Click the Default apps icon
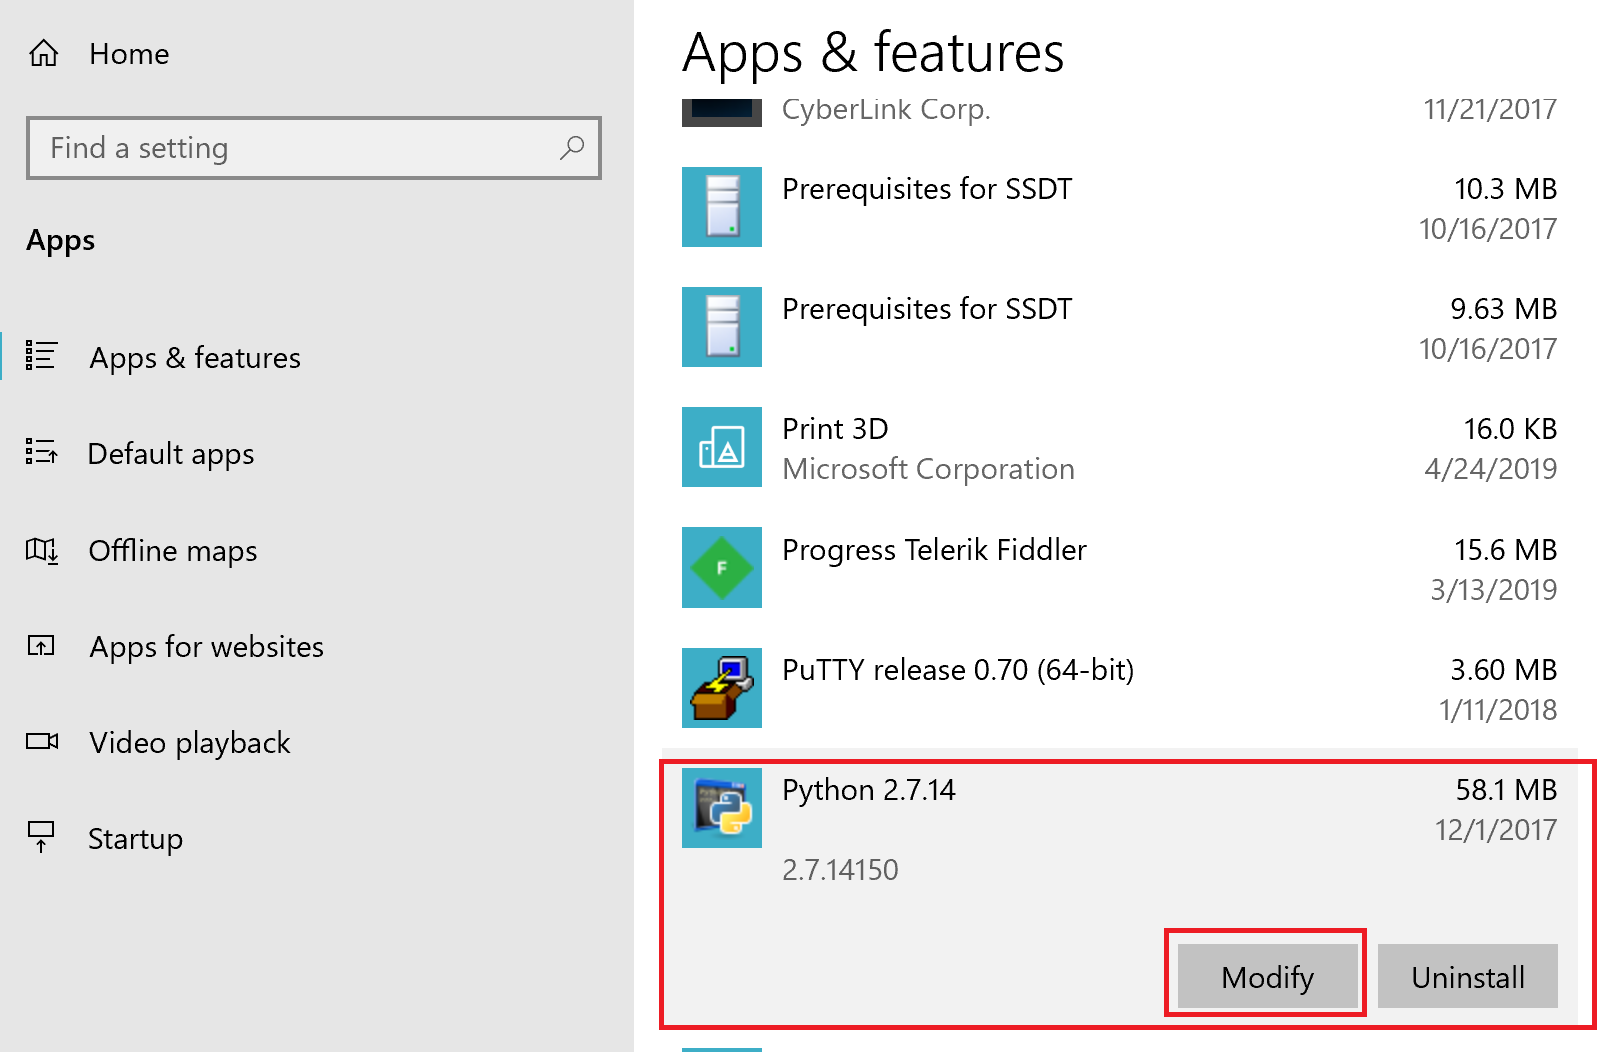This screenshot has width=1614, height=1052. pos(41,452)
